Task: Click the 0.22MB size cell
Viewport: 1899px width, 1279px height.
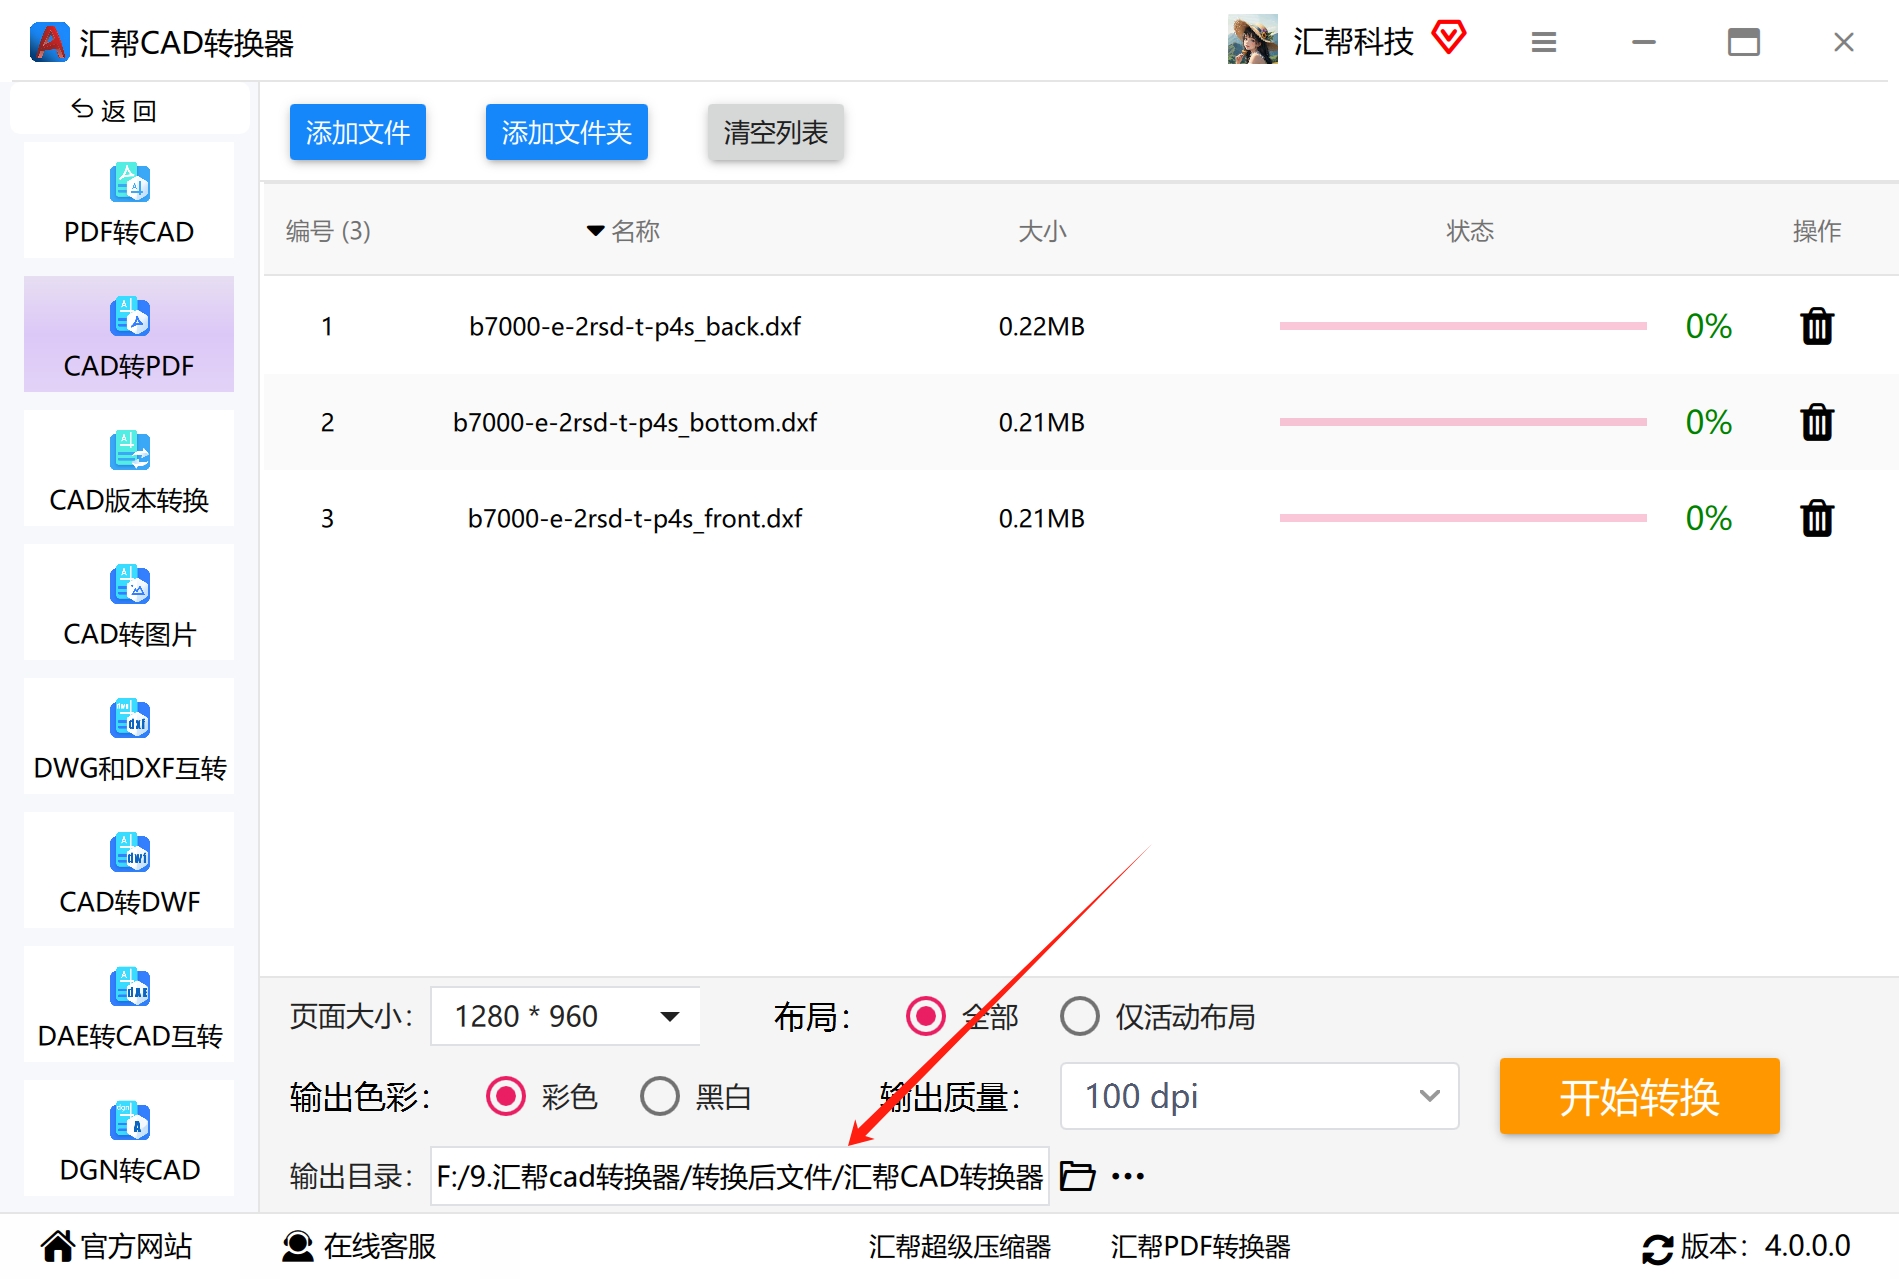Action: pyautogui.click(x=1042, y=327)
